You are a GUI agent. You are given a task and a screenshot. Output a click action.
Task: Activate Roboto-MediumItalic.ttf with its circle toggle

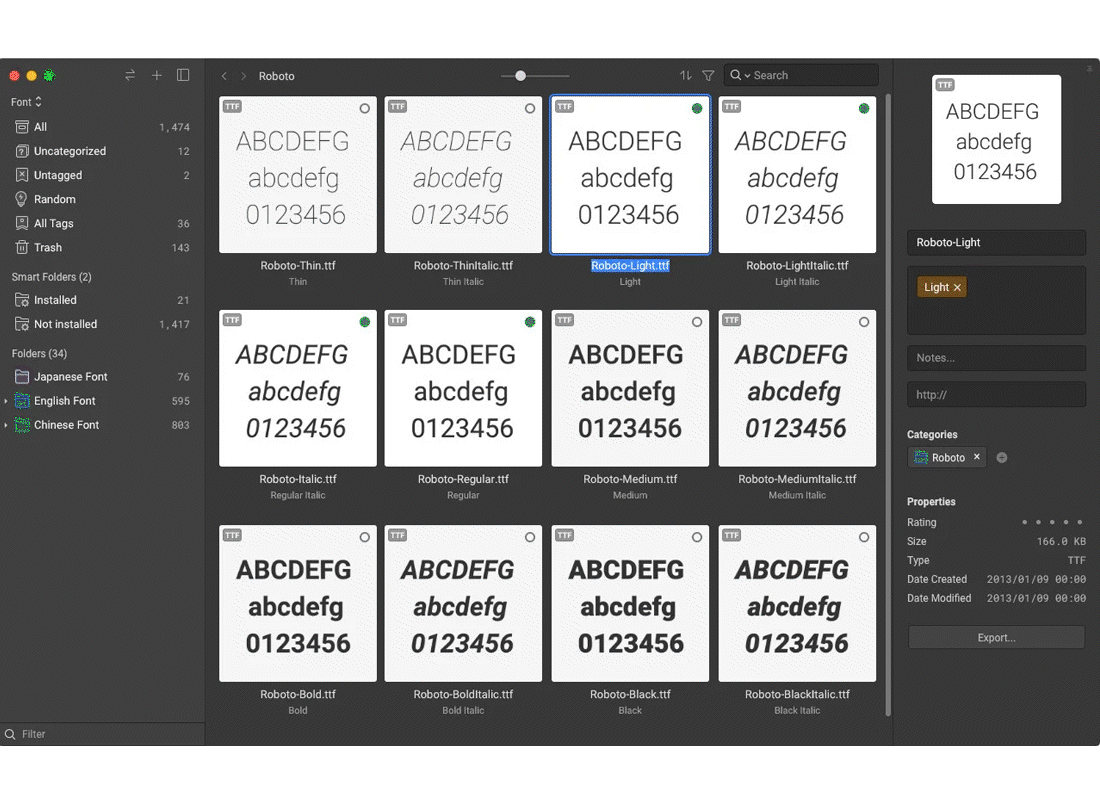tap(864, 322)
